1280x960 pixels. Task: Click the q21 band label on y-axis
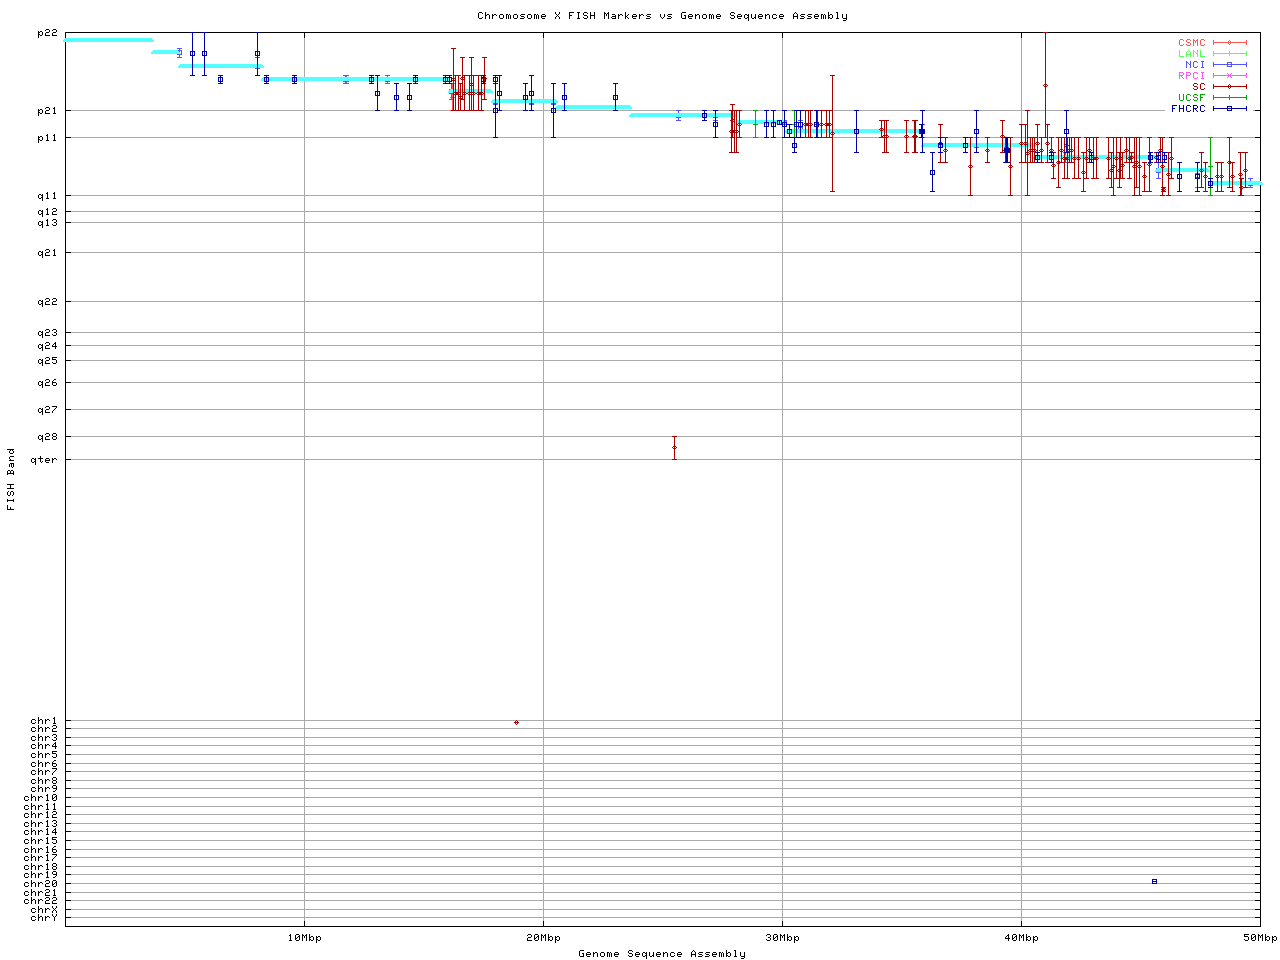point(47,253)
